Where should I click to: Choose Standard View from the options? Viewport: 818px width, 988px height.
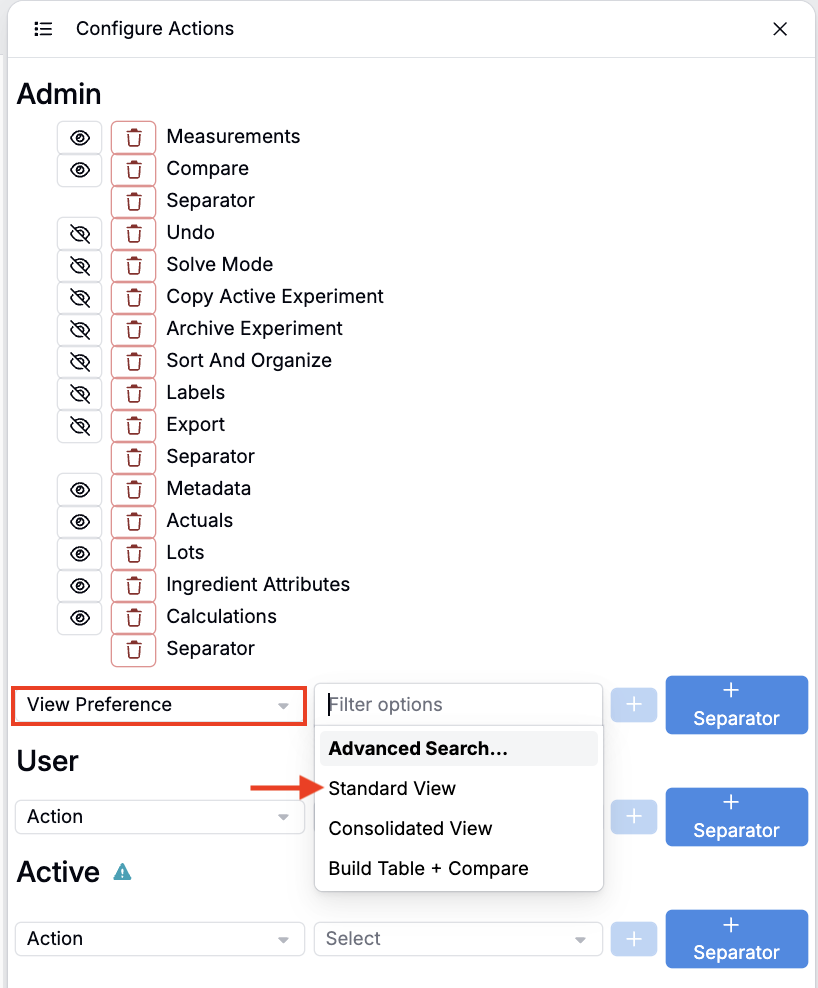(392, 789)
